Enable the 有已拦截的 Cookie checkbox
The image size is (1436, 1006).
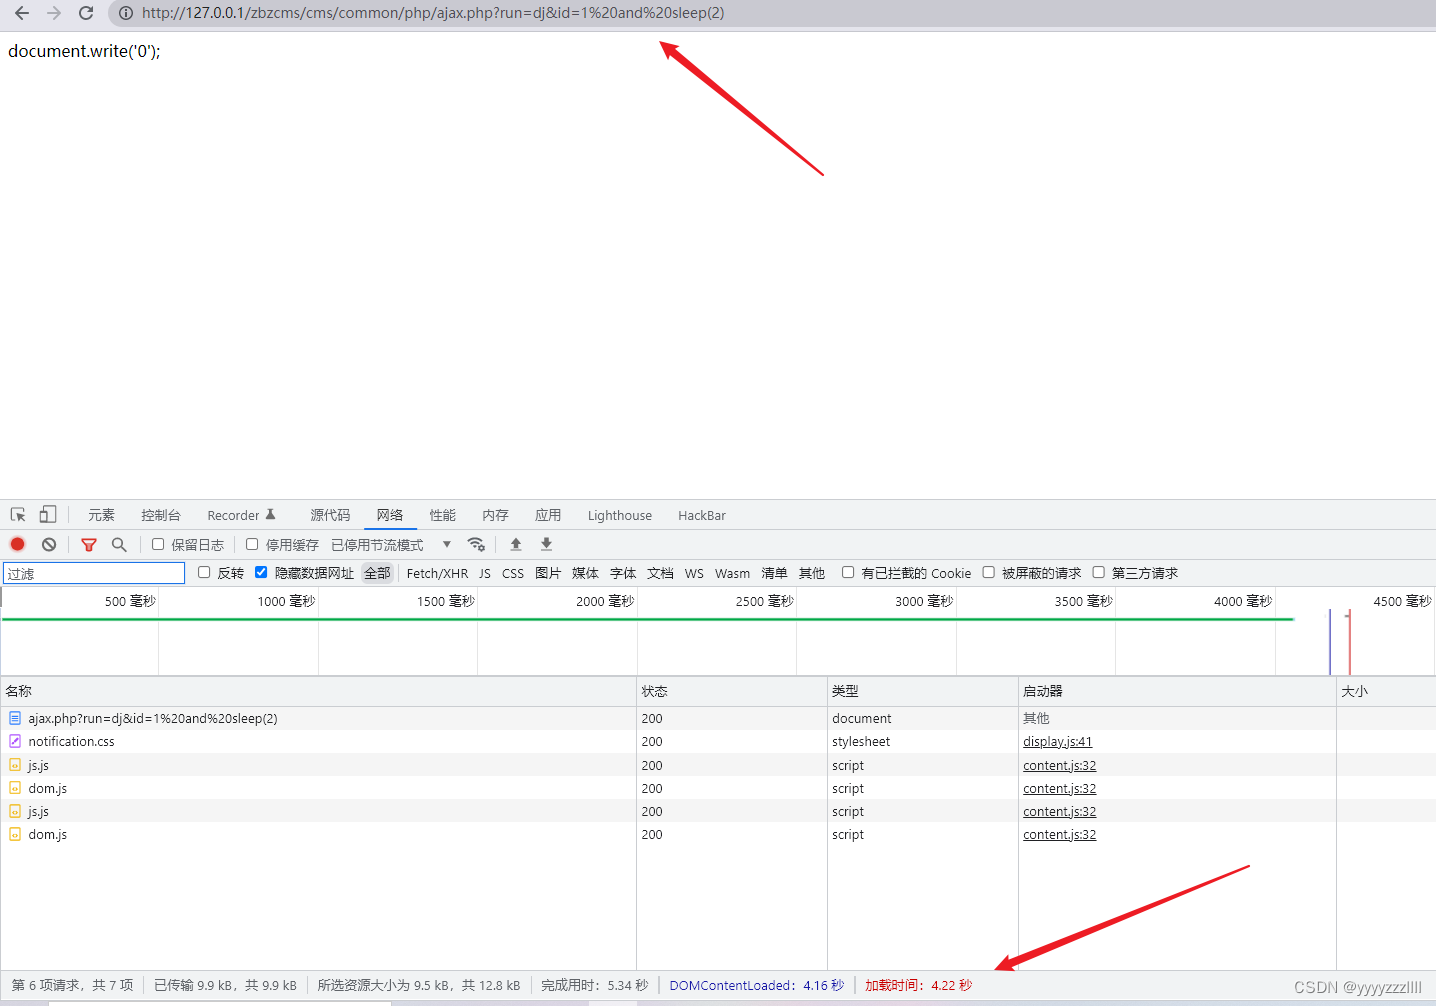point(848,572)
